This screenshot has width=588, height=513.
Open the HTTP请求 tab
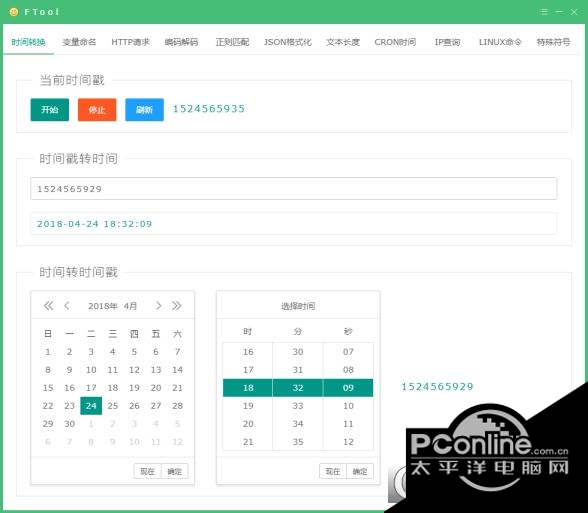pos(130,42)
